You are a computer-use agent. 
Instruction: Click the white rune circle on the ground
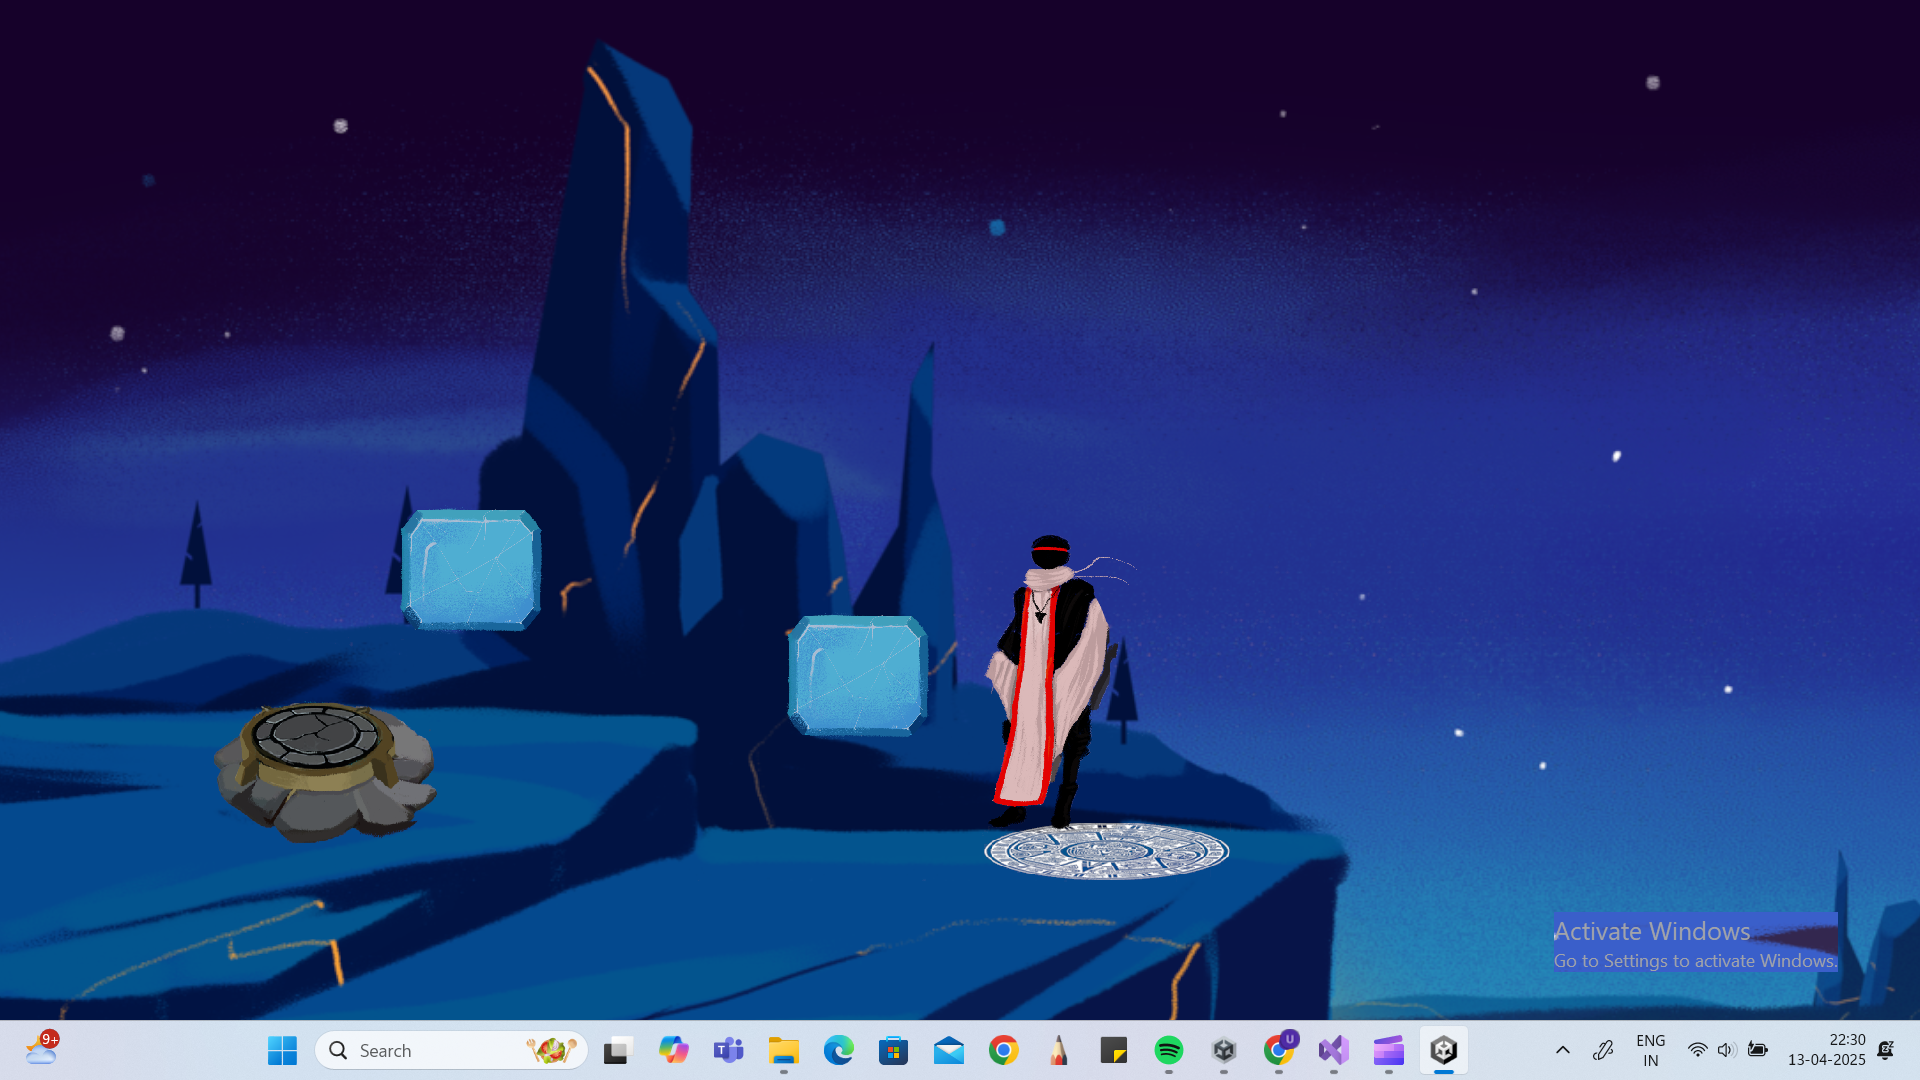pyautogui.click(x=1107, y=851)
